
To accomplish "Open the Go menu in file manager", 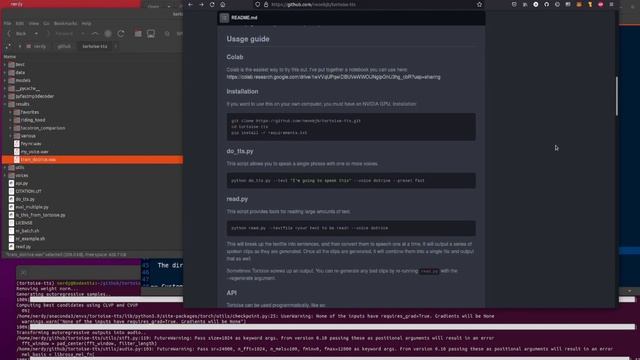I will (x=46, y=24).
